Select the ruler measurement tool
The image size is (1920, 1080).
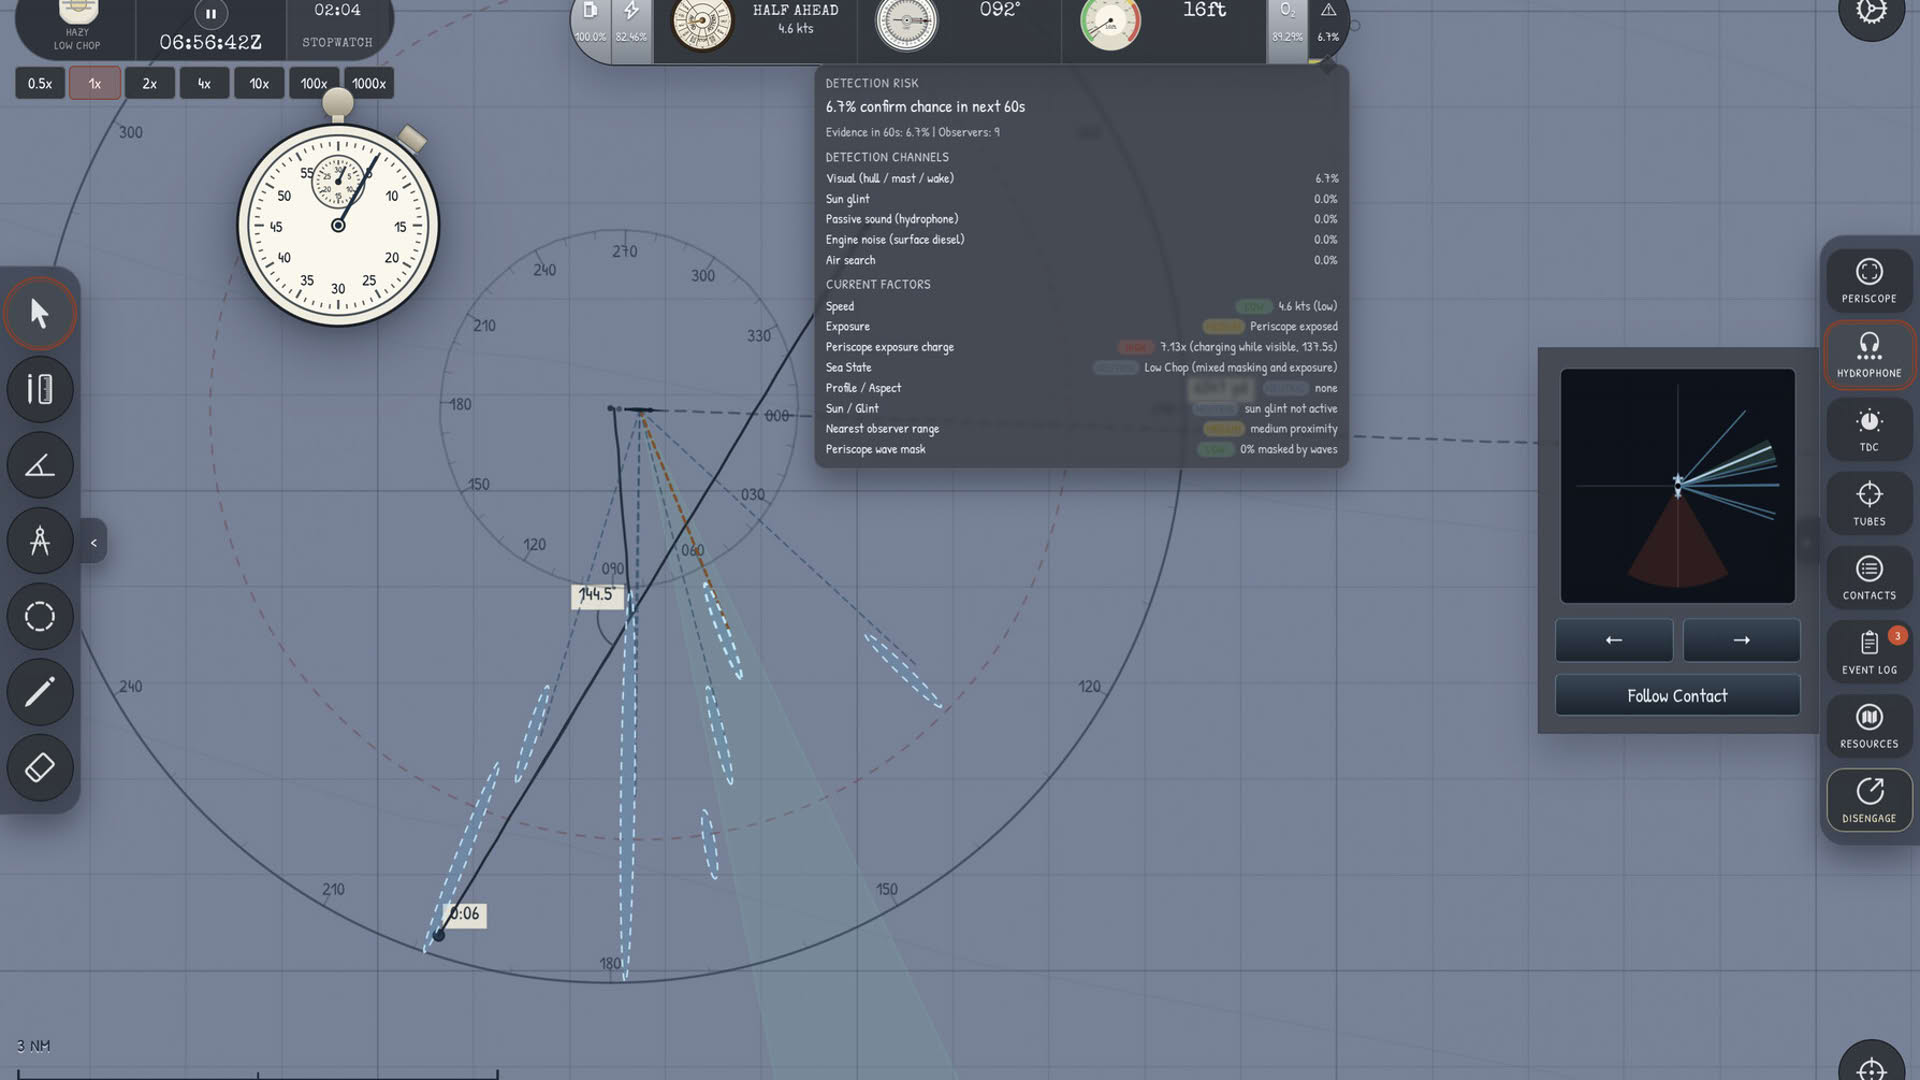[40, 389]
